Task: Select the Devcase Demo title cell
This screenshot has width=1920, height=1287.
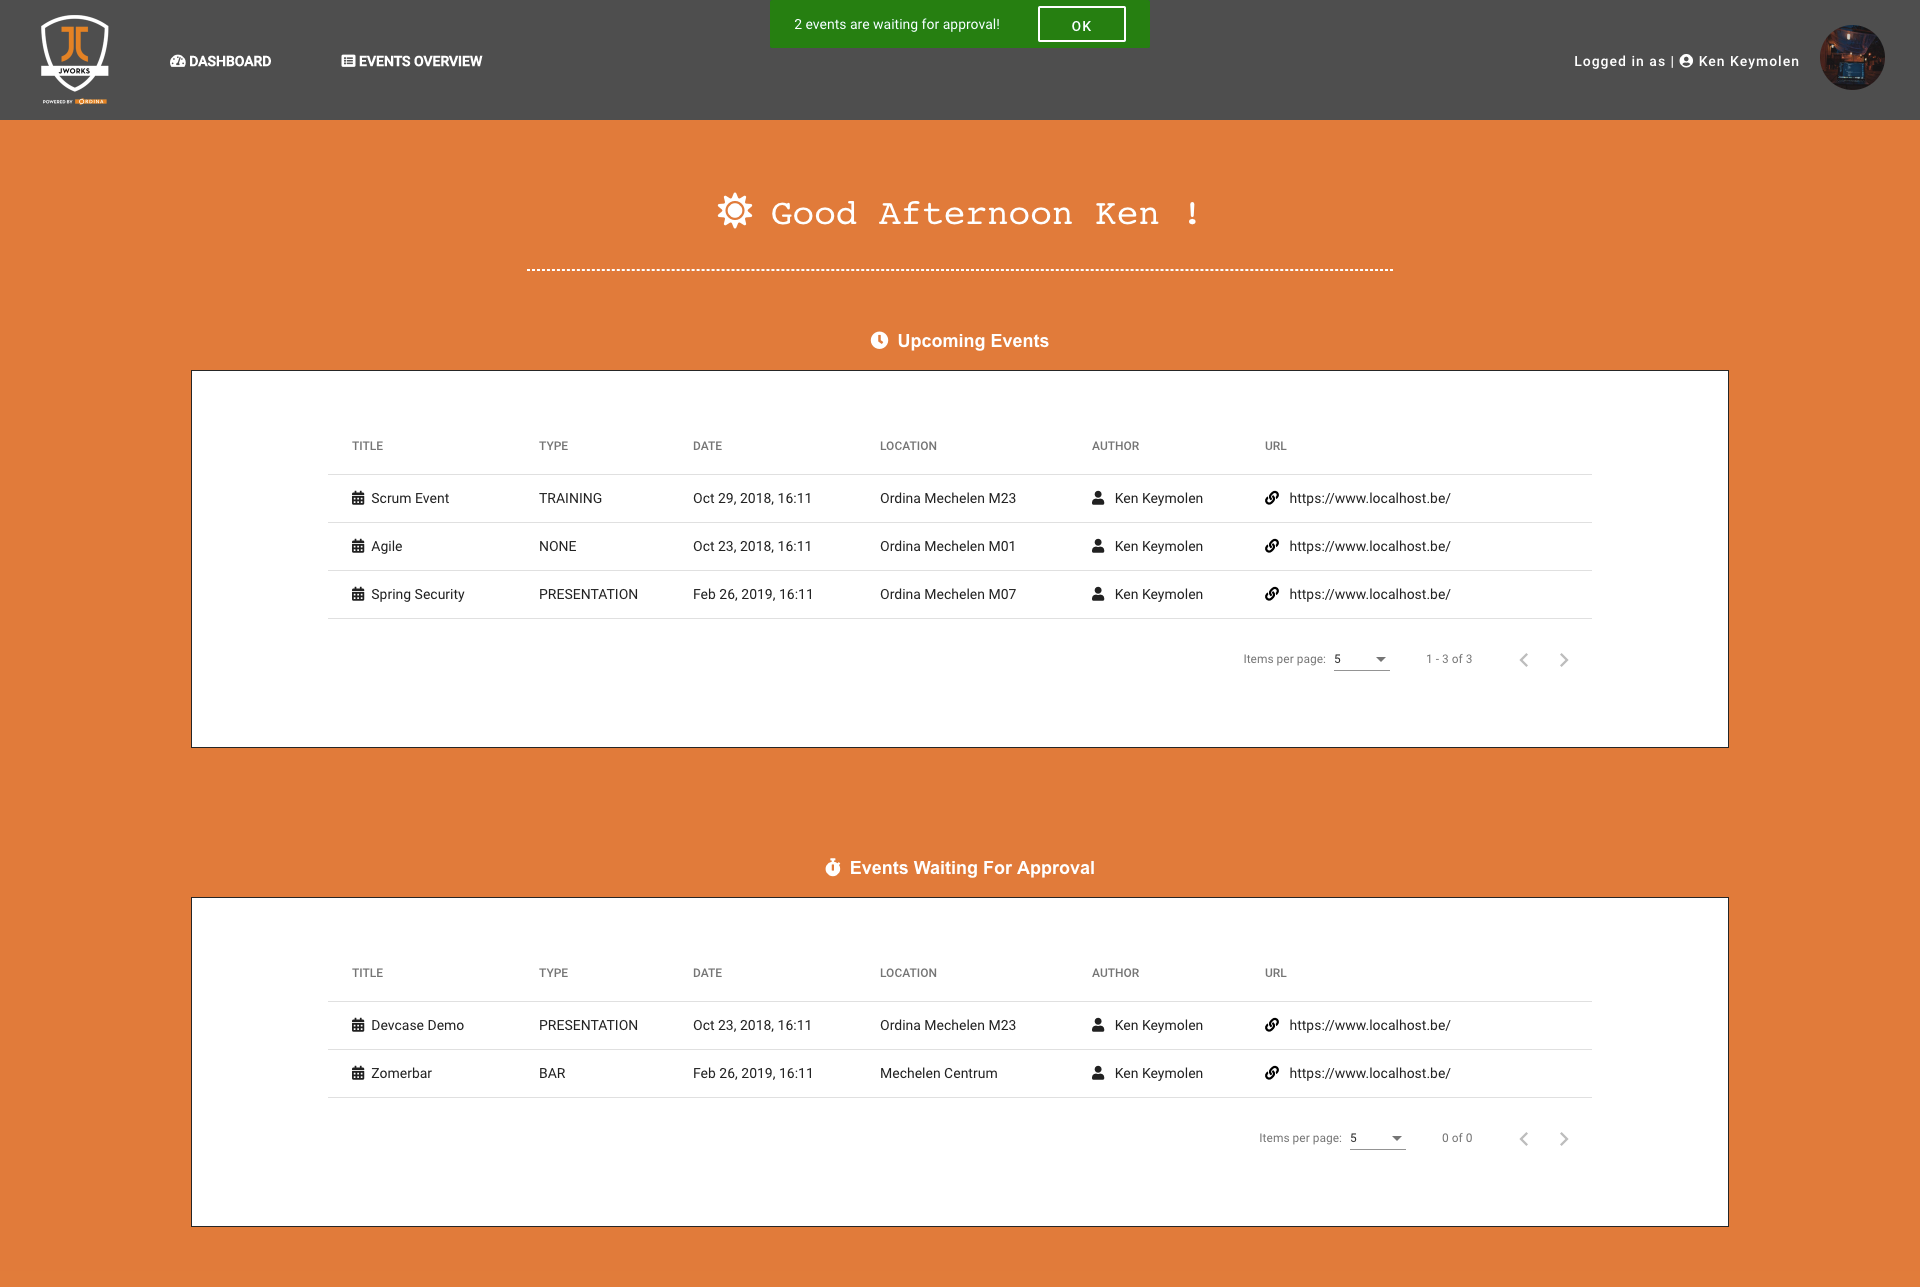Action: point(417,1025)
